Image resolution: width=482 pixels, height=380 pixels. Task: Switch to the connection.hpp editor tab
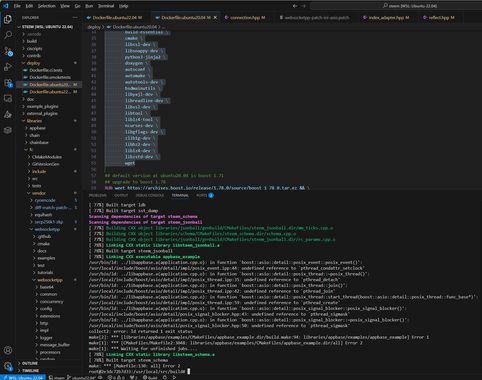click(245, 17)
